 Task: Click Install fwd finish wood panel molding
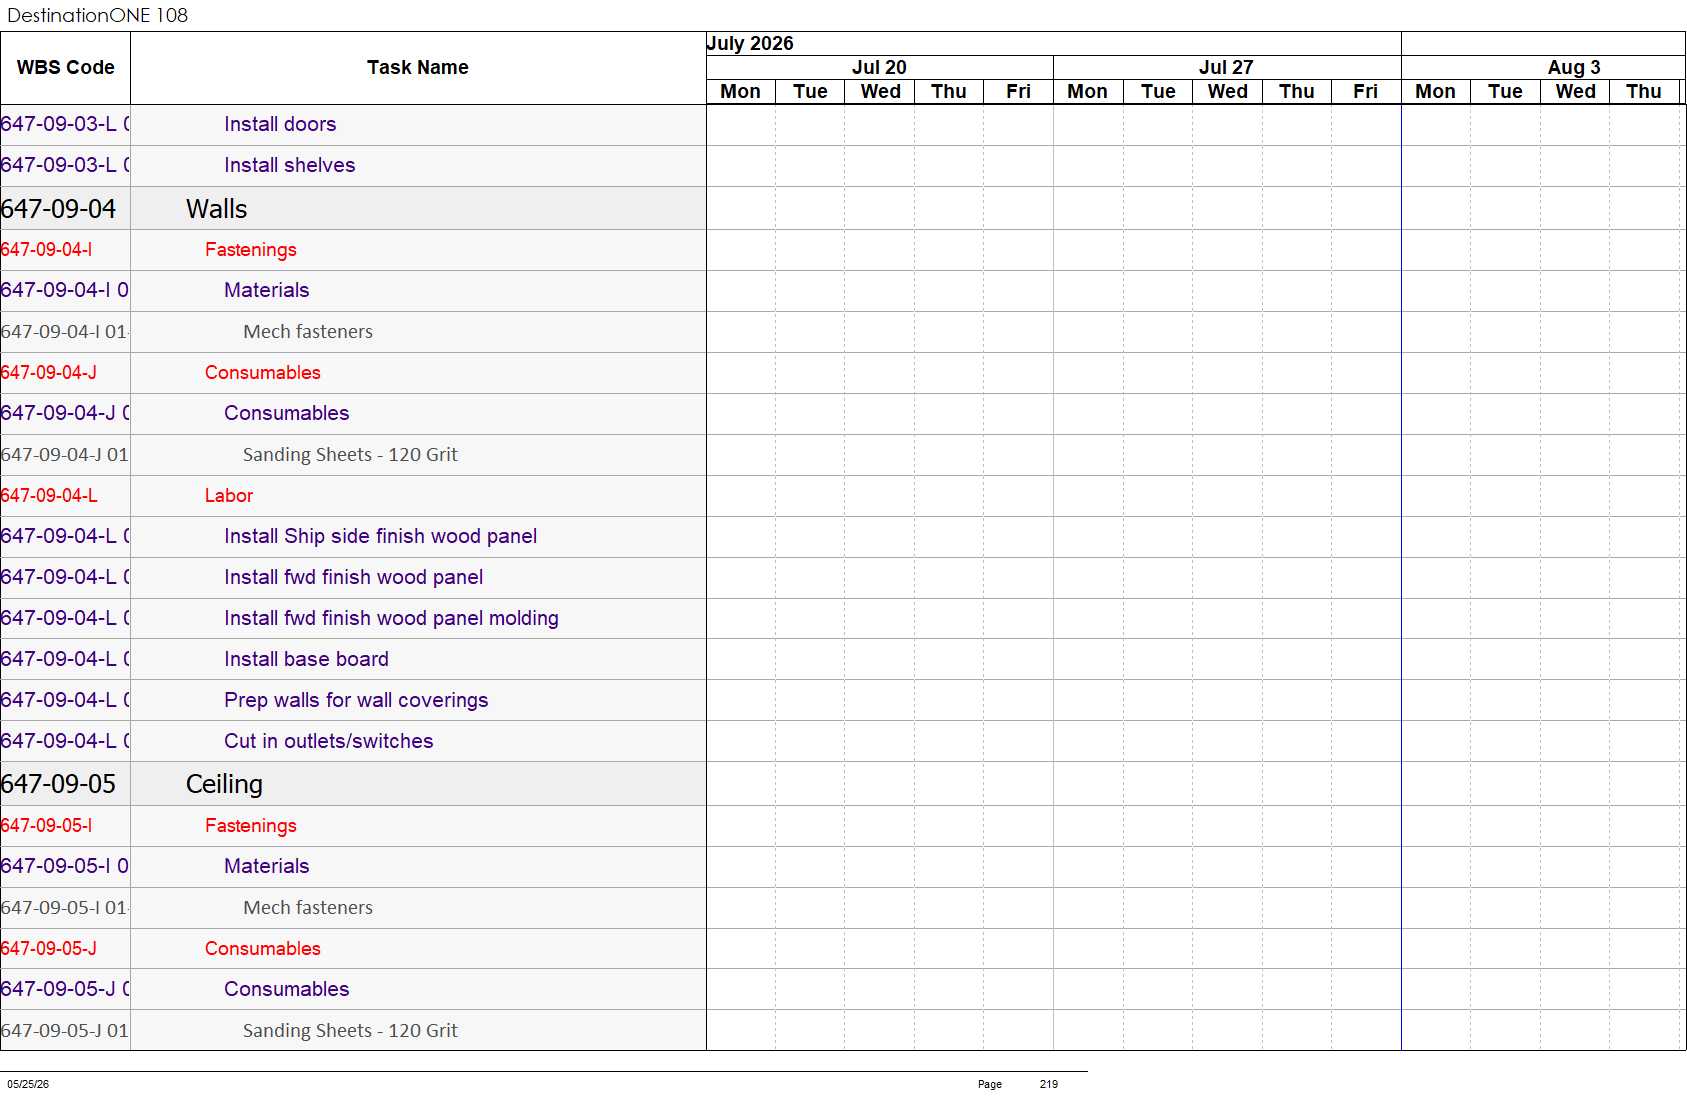[391, 618]
